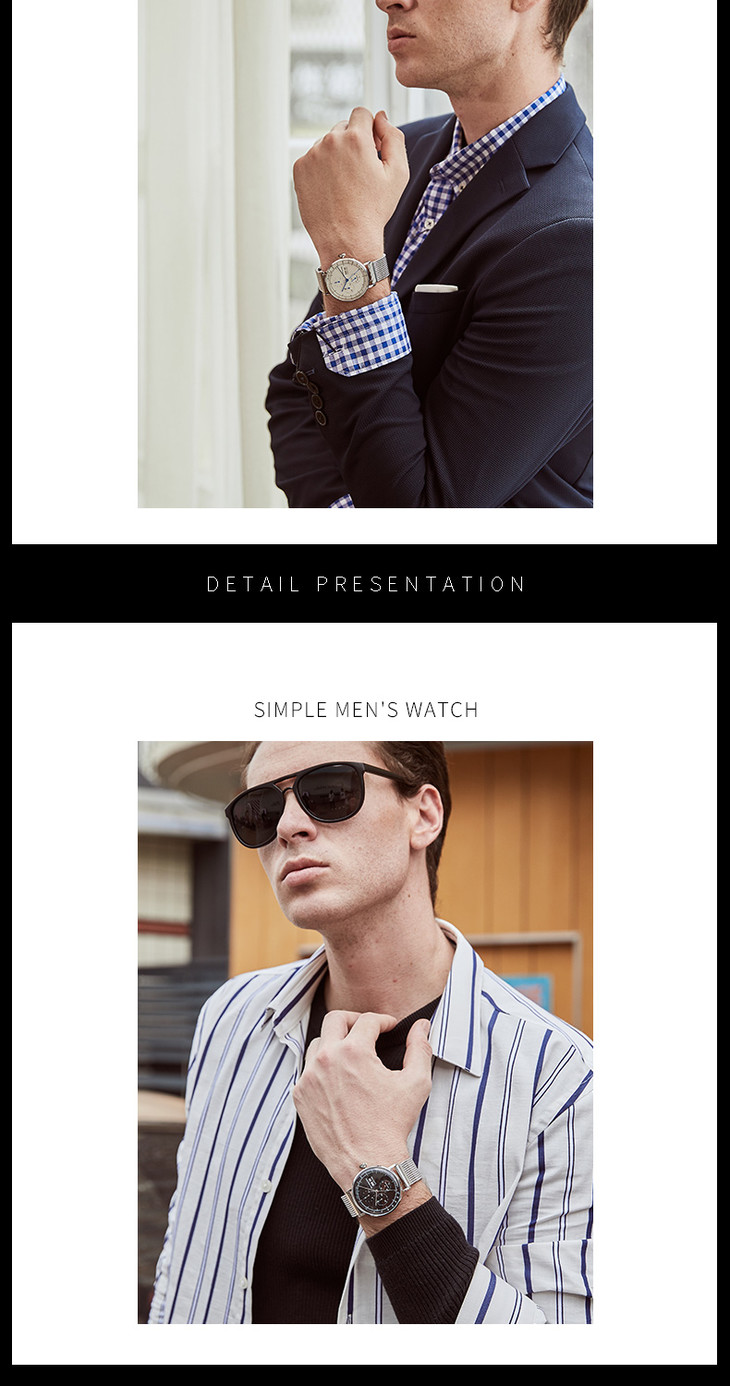Click the navy blazer sleeve buttons
Viewport: 730px width, 1386px height.
click(x=310, y=392)
